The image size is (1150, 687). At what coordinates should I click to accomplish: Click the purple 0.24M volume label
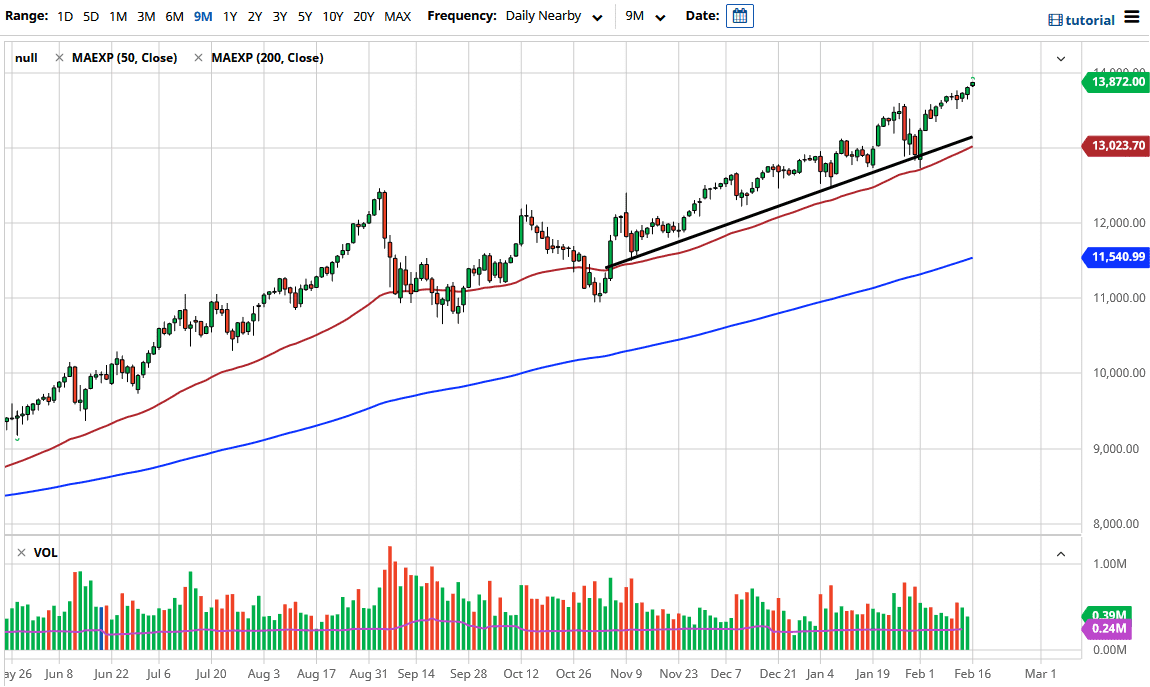[x=1107, y=629]
